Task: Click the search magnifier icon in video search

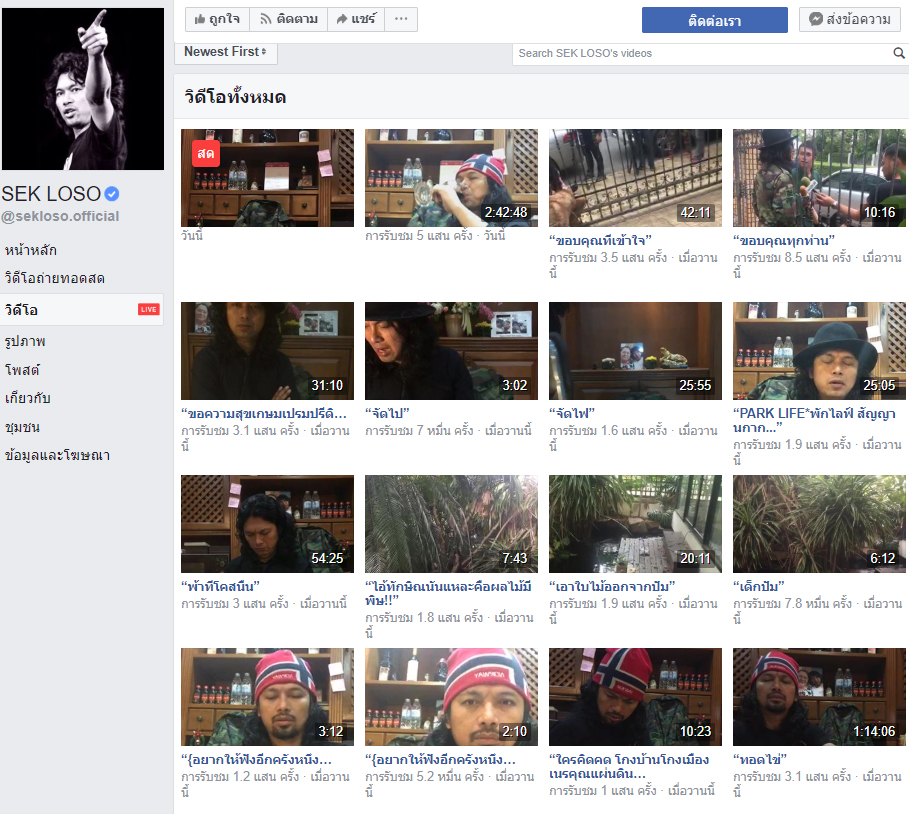Action: (898, 53)
